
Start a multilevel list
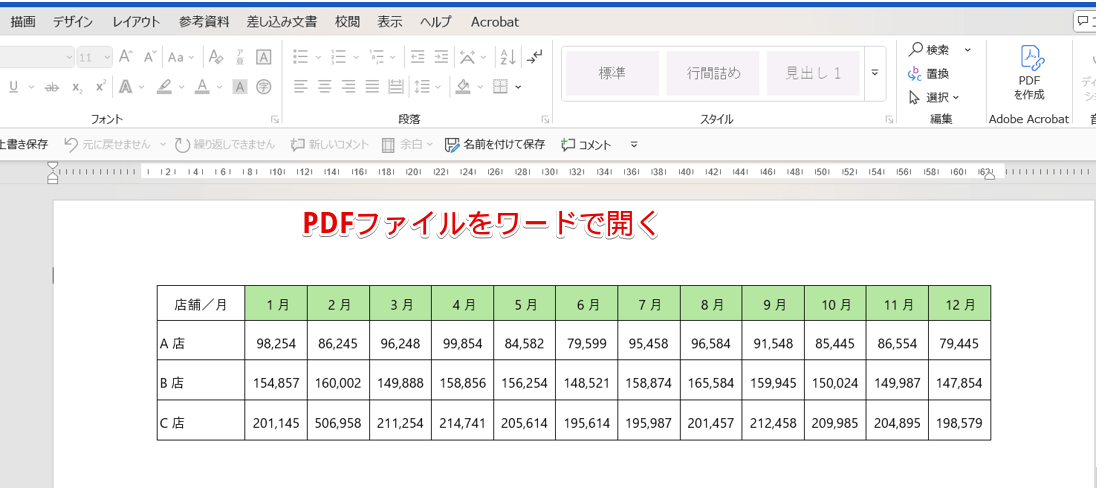coord(376,57)
